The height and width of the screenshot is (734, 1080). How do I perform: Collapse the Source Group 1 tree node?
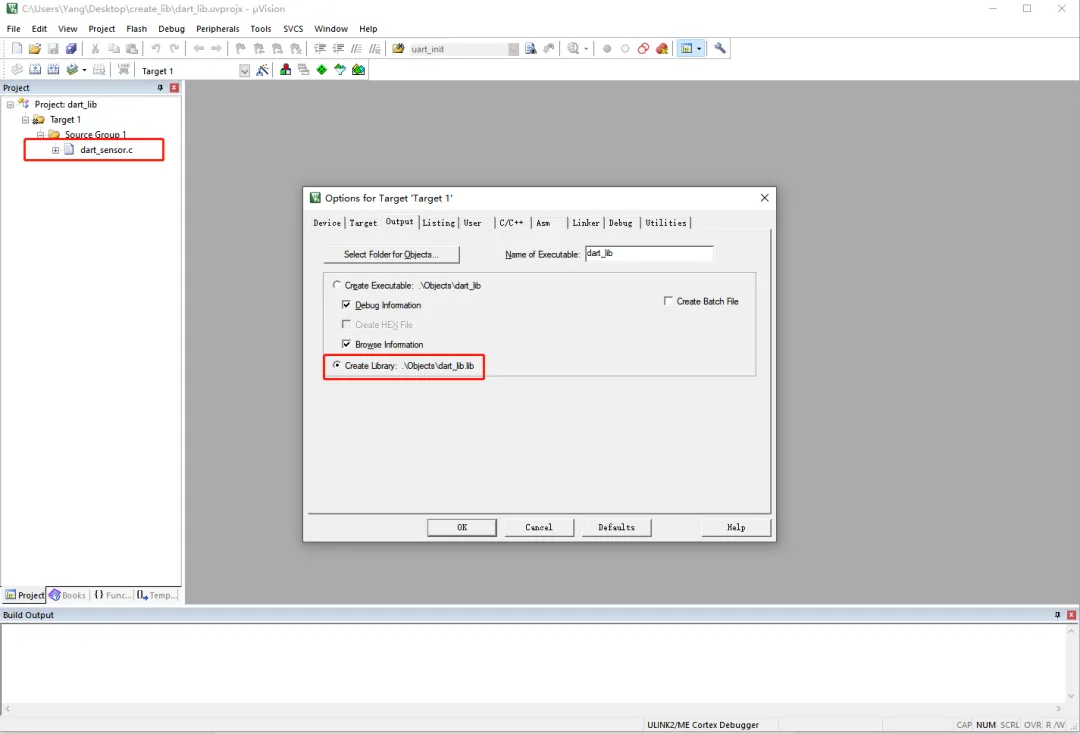tap(41, 134)
